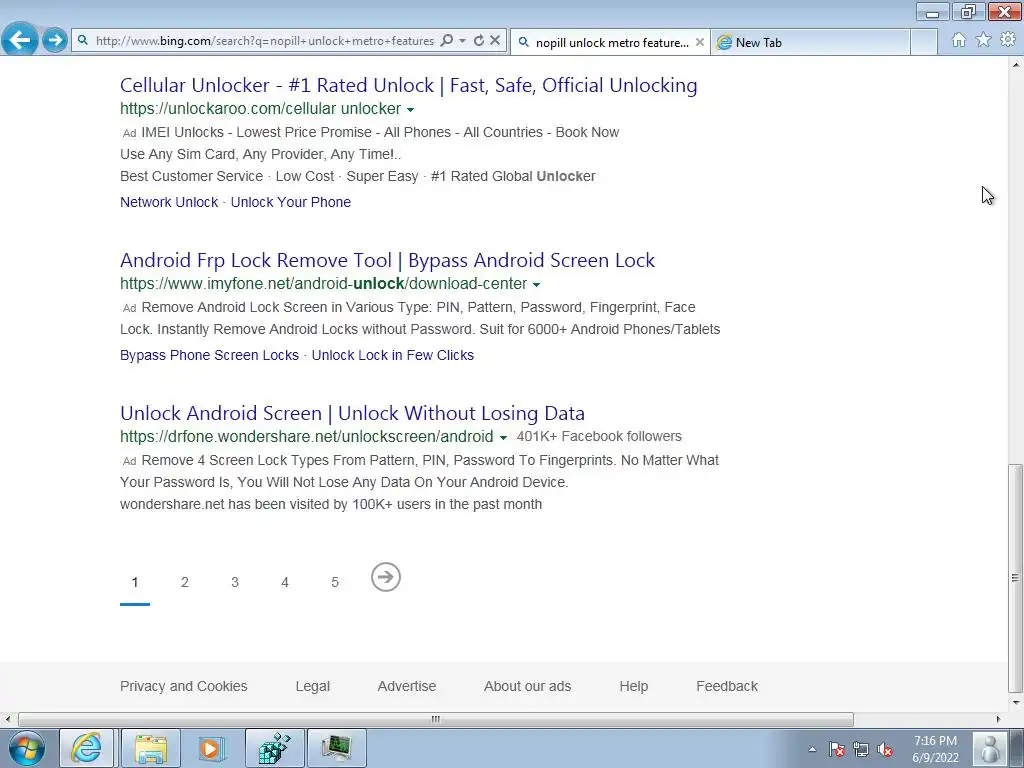Open the Help footer link

(x=633, y=686)
